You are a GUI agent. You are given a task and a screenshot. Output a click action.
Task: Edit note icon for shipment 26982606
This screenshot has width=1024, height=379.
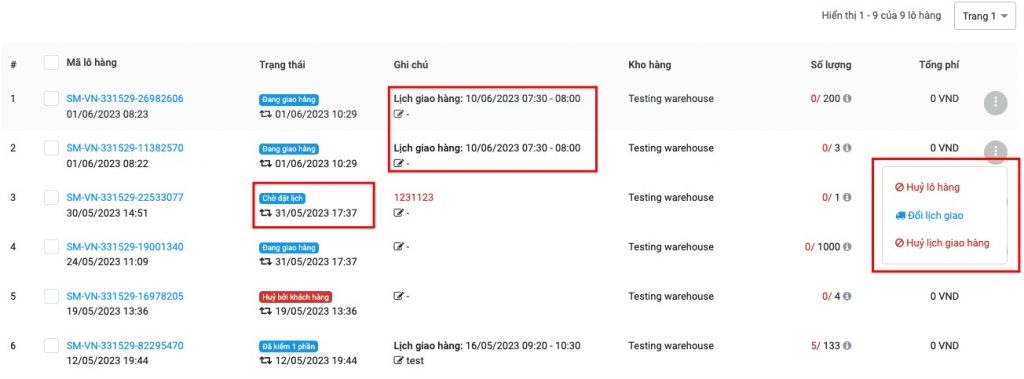[x=398, y=114]
